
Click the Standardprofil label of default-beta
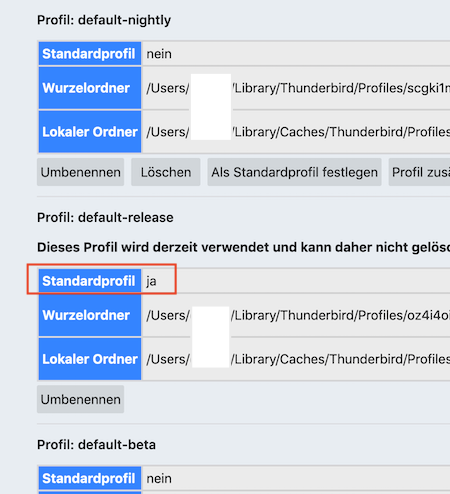tap(90, 478)
